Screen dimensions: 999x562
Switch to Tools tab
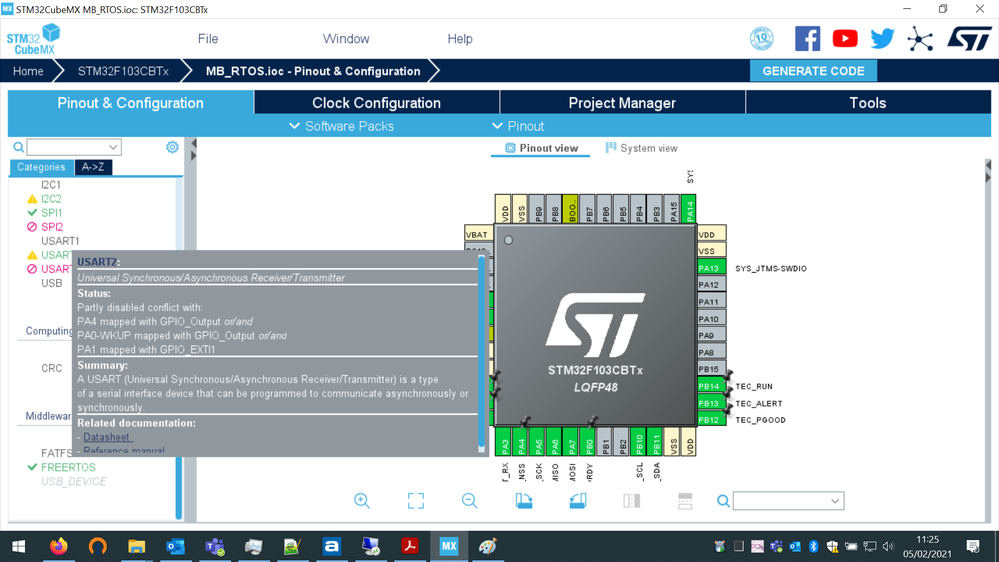pyautogui.click(x=868, y=103)
